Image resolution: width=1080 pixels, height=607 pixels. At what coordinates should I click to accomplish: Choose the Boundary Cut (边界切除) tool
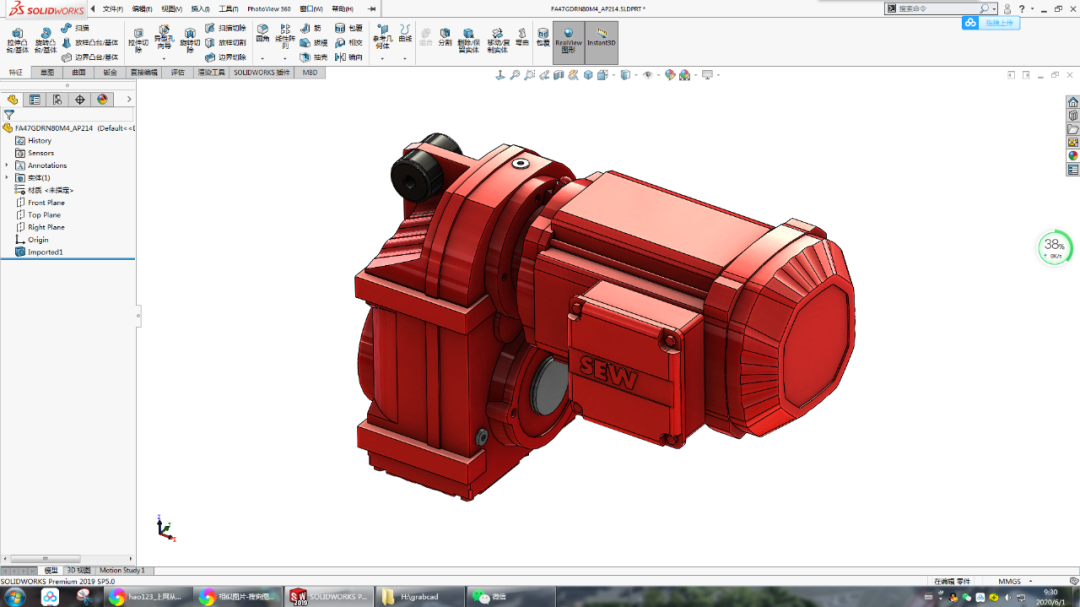click(x=226, y=57)
